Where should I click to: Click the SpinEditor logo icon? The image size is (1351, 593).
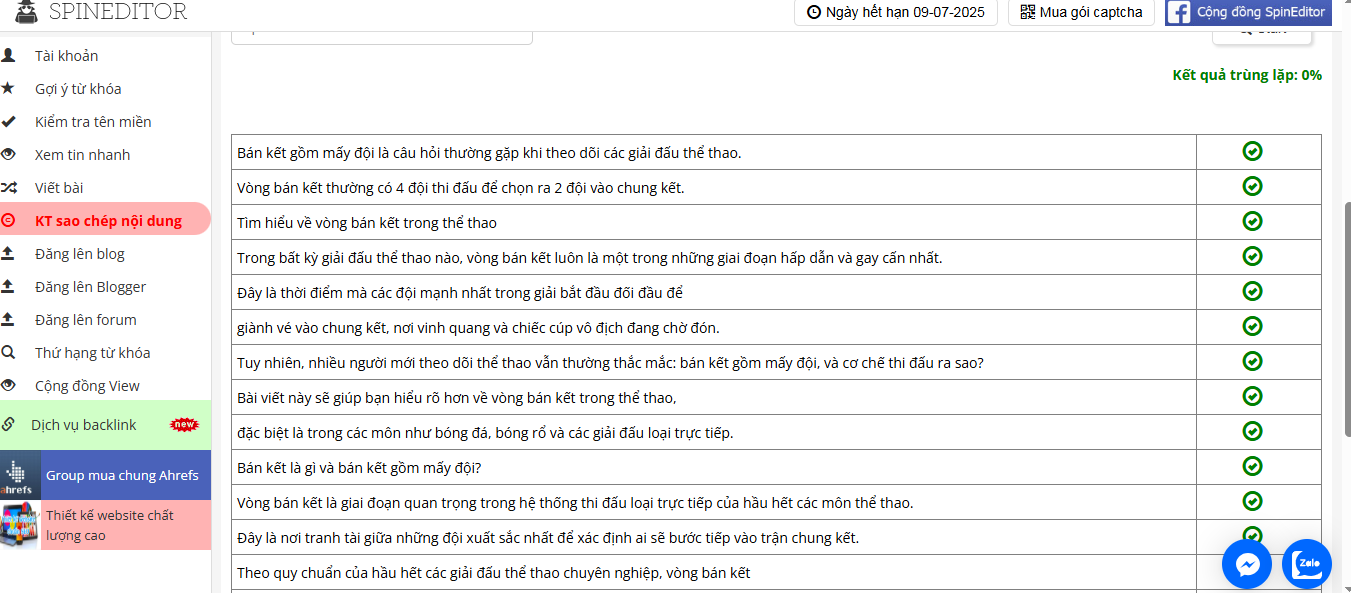(27, 11)
